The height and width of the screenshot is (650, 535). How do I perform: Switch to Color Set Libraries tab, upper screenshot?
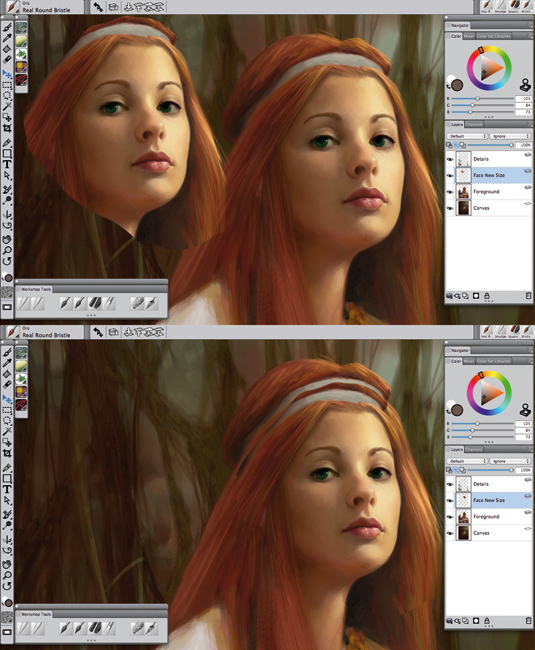pos(494,36)
